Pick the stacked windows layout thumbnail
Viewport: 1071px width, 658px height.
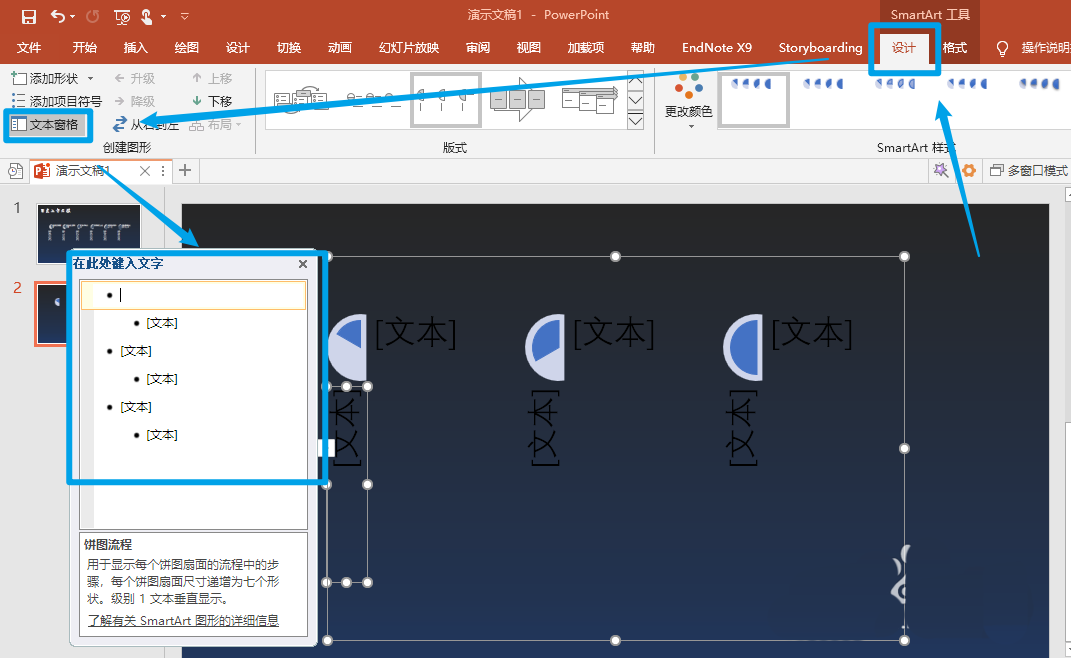[x=589, y=100]
